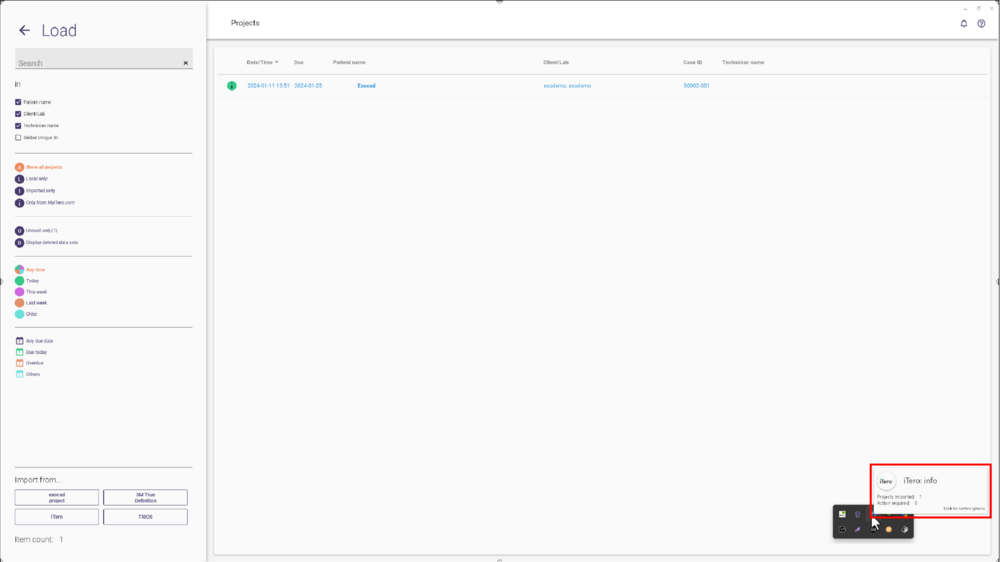Image resolution: width=1000 pixels, height=562 pixels.
Task: Click case ID 00002-001
Action: (x=696, y=85)
